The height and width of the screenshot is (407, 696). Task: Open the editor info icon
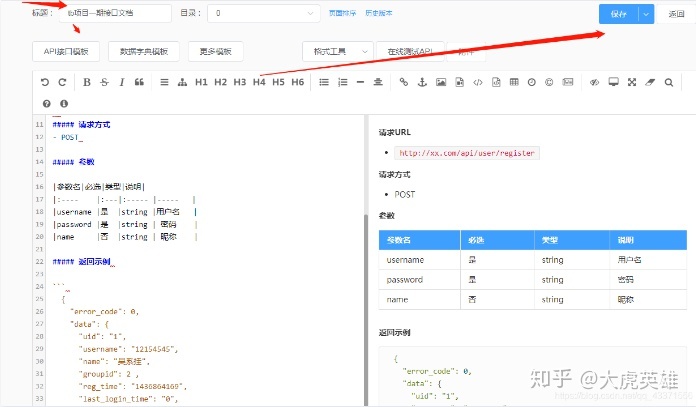click(64, 103)
